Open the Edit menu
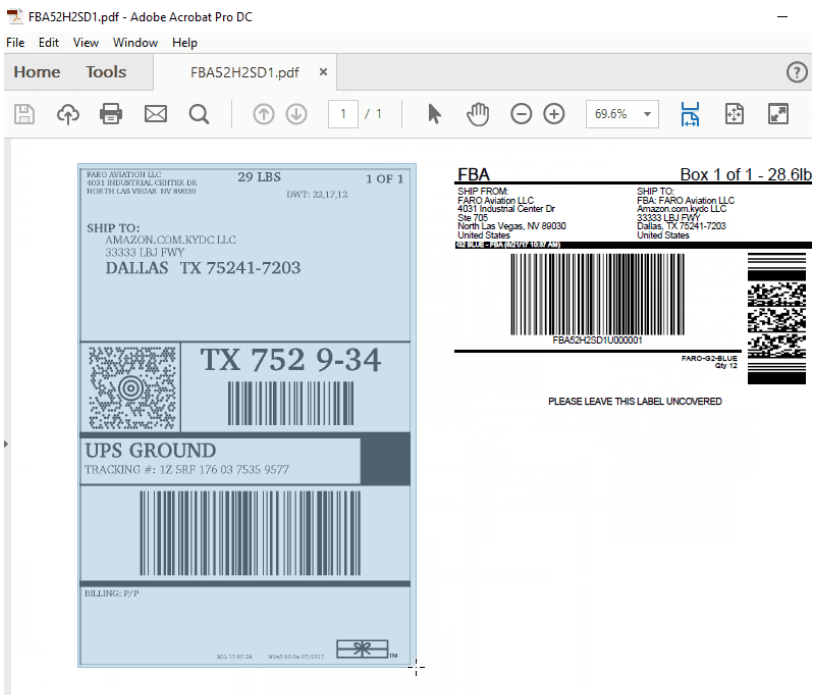 click(x=48, y=43)
